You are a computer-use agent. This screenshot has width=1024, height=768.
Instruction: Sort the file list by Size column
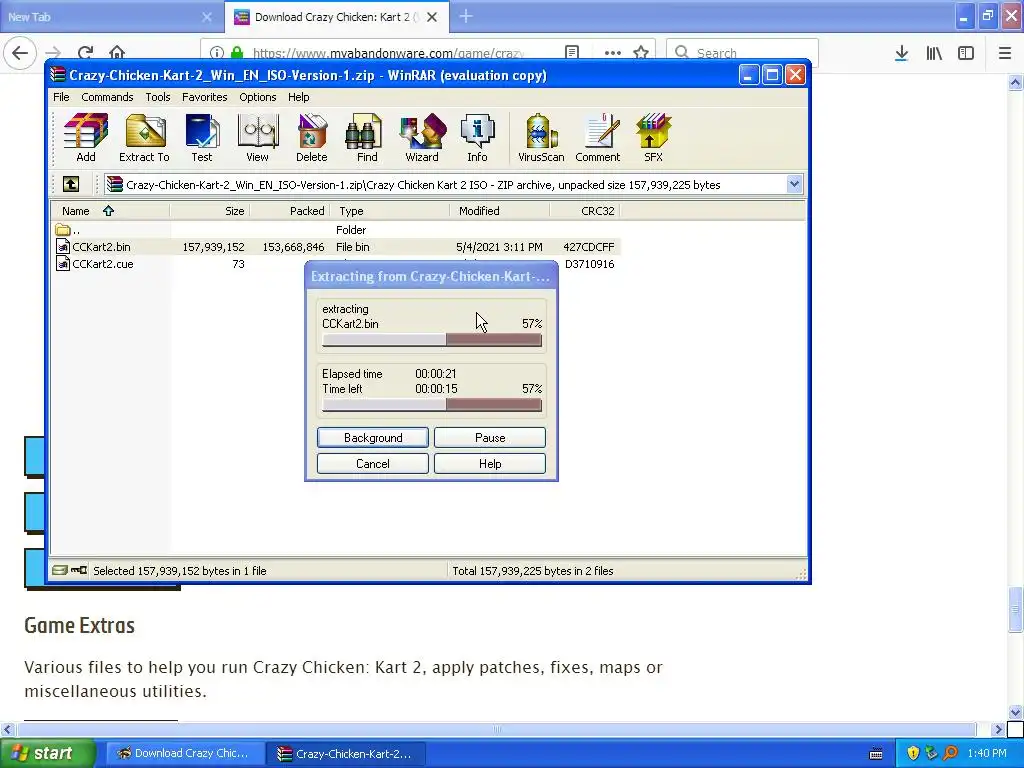(x=210, y=211)
